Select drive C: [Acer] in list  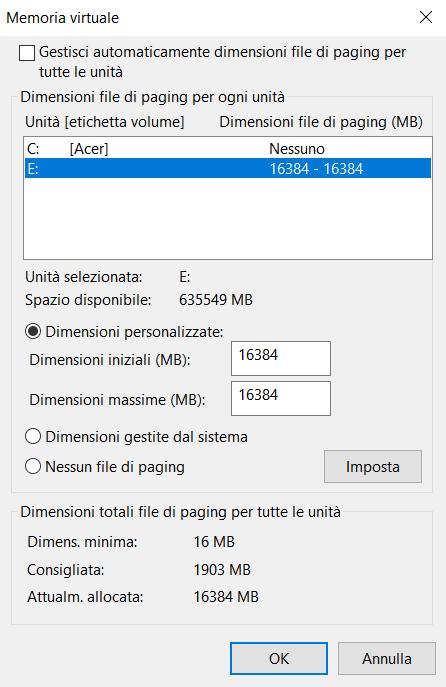point(227,149)
